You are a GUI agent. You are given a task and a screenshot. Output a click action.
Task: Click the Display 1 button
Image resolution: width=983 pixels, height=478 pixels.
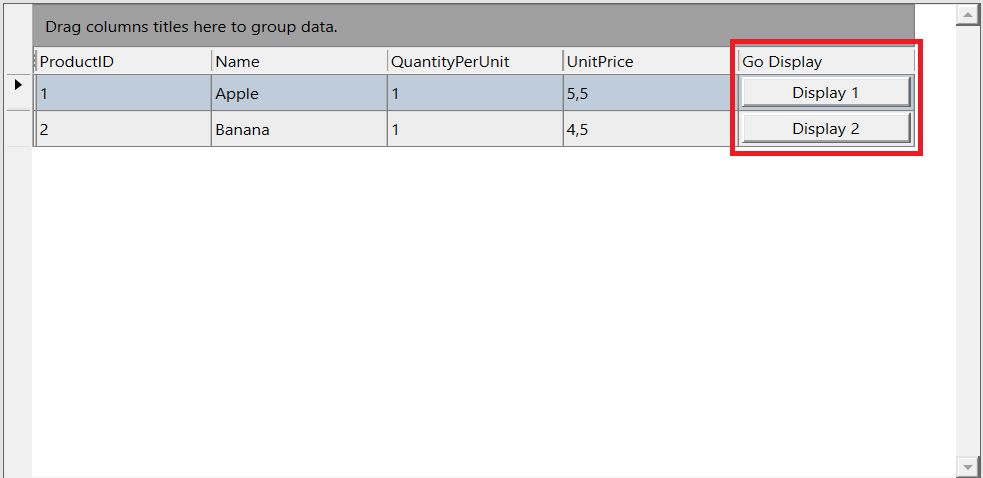click(x=825, y=93)
